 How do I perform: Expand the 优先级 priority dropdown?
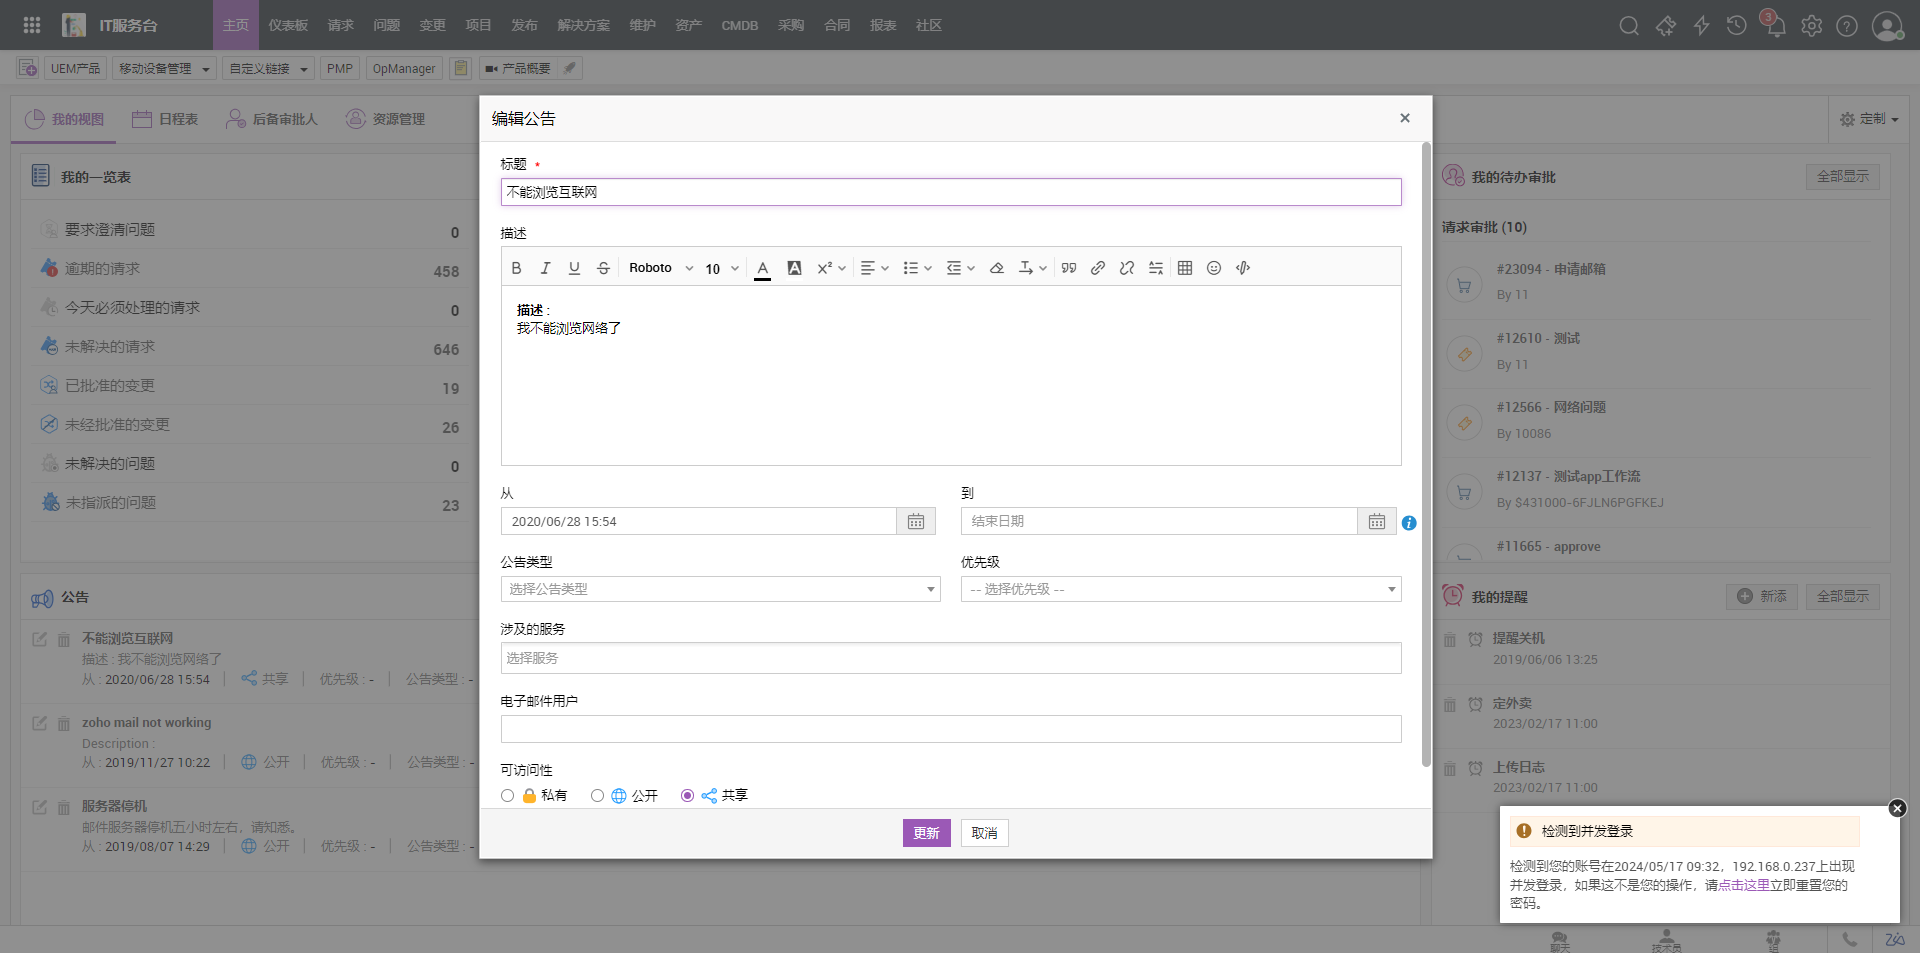coord(1180,589)
